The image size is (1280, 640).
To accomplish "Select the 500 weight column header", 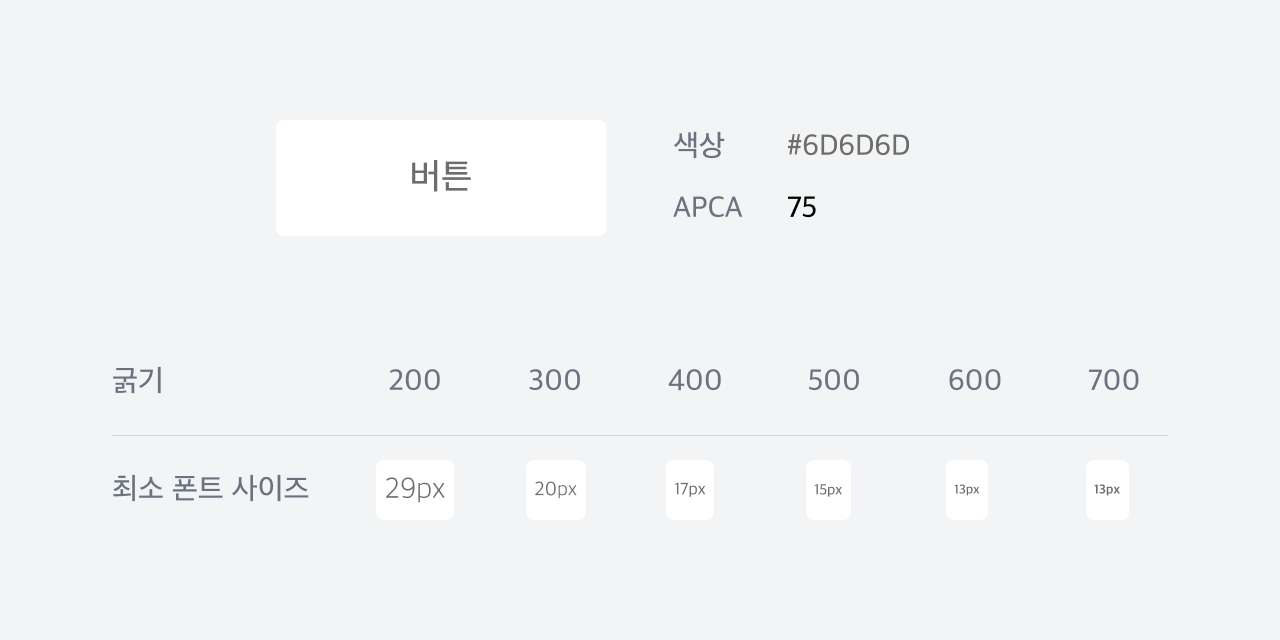I will 834,380.
